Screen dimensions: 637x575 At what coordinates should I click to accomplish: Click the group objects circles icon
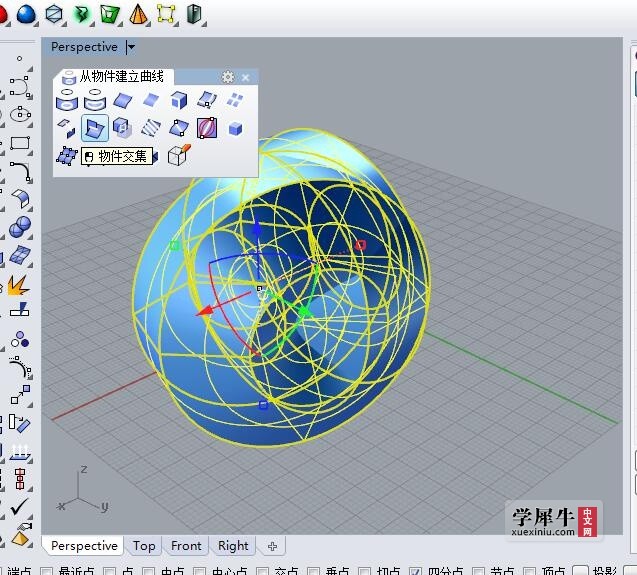pos(20,339)
